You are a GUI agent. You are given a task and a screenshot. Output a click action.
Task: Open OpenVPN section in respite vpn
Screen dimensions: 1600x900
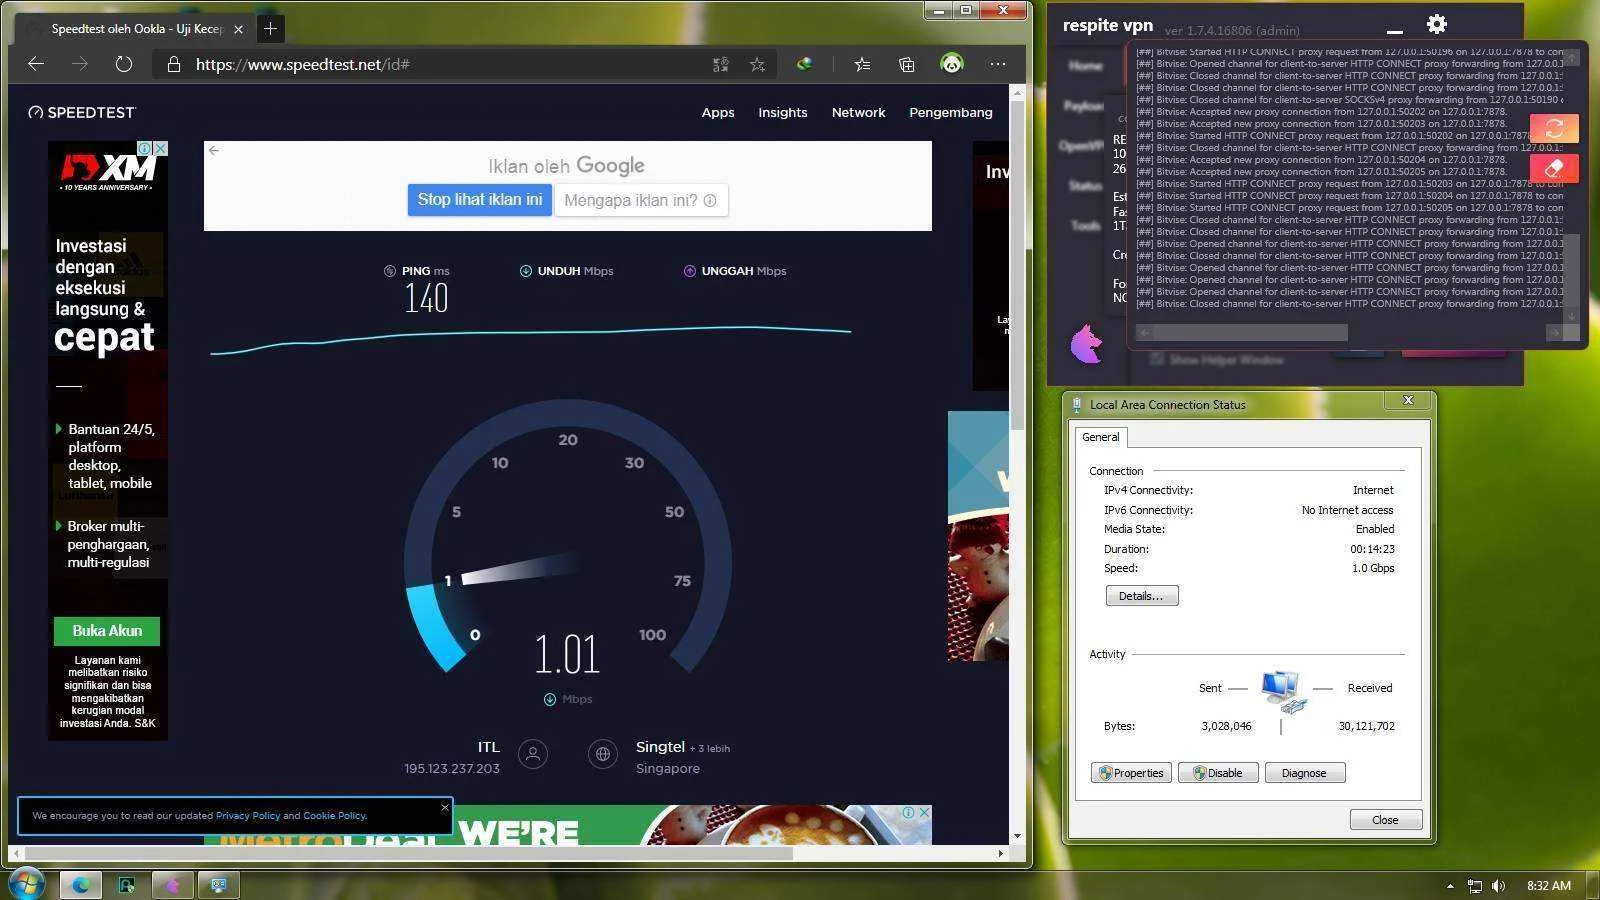coord(1080,145)
